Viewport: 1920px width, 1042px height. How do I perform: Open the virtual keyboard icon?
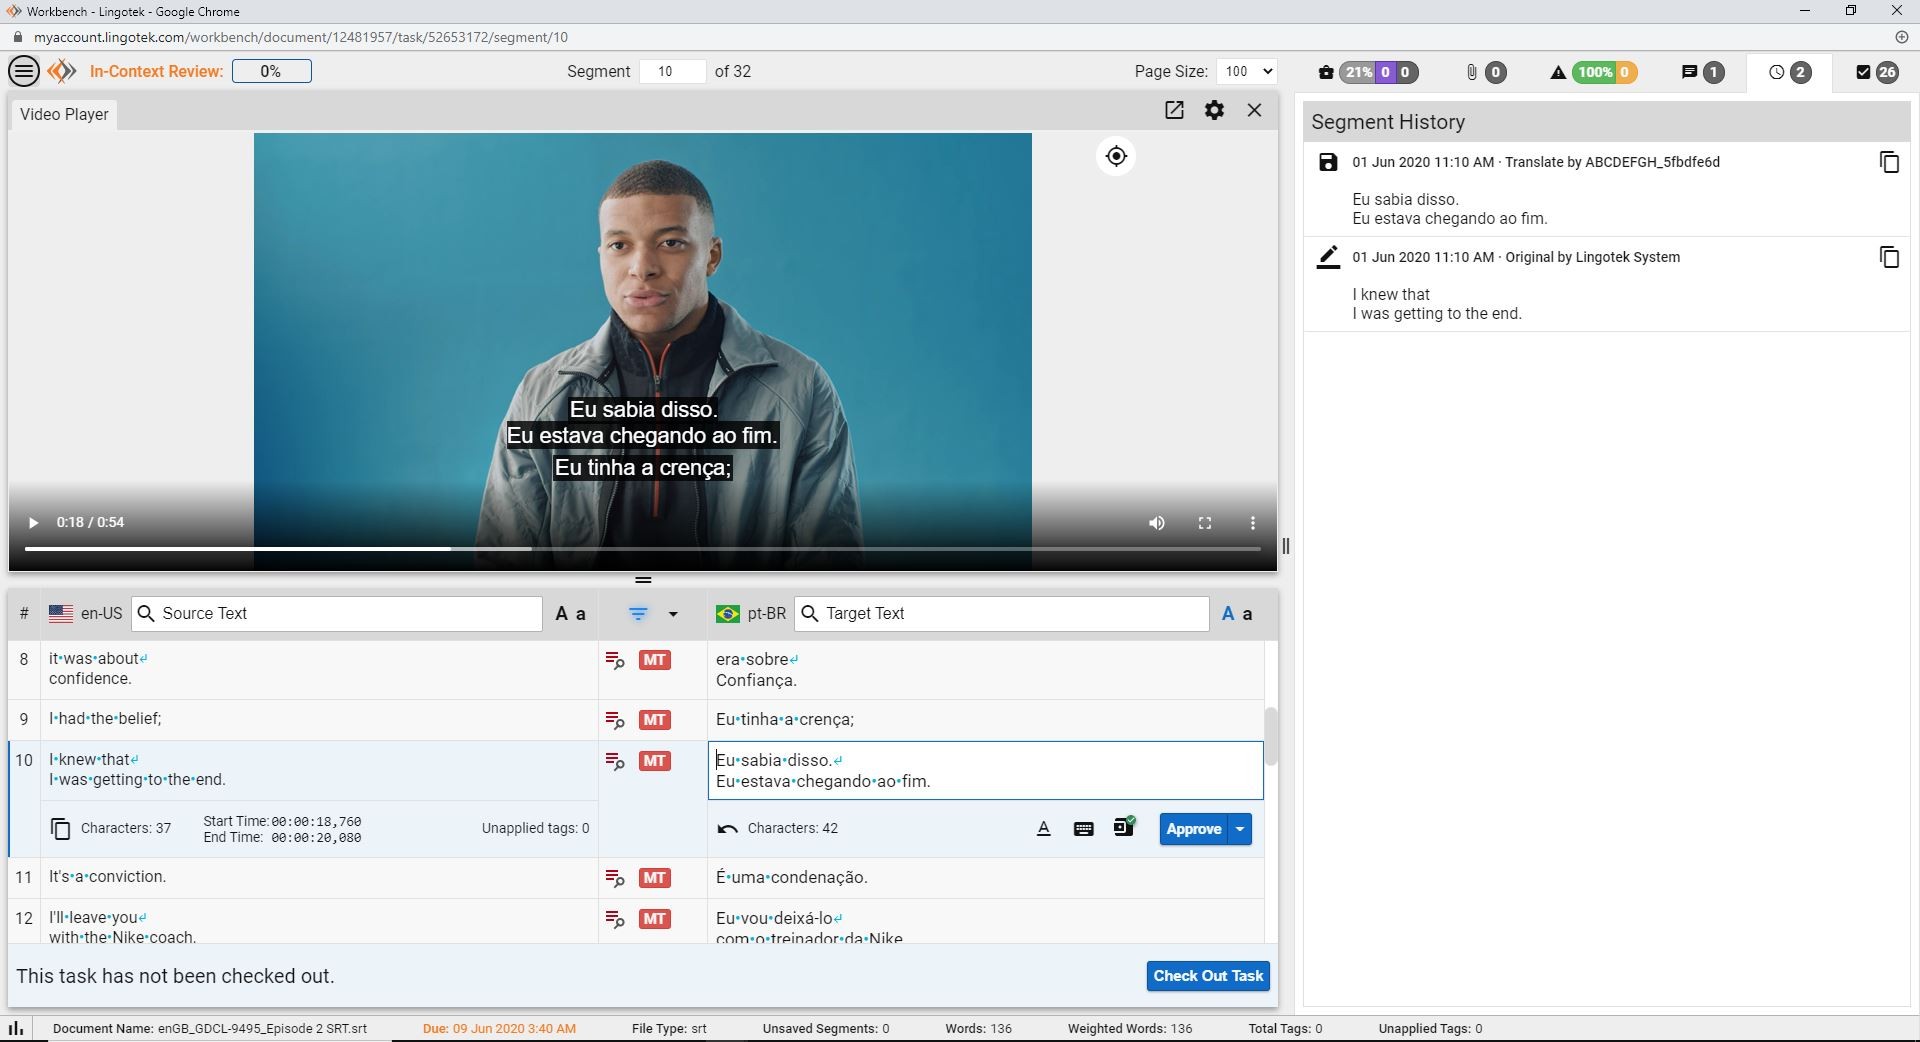1083,828
